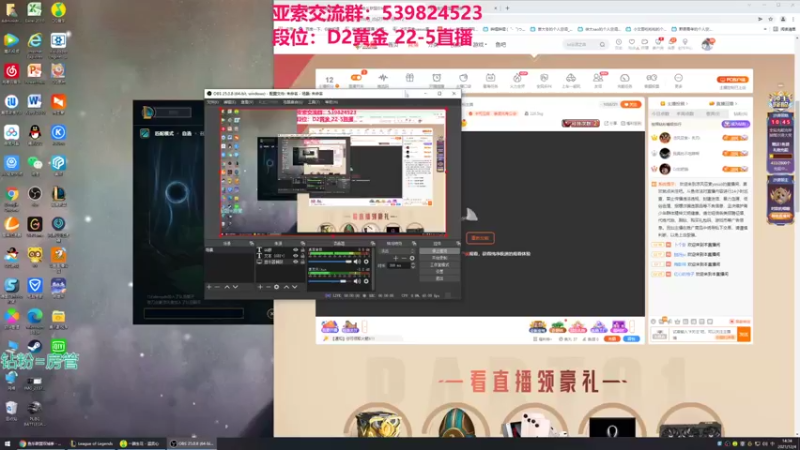Click chat message input field on stream page

pyautogui.click(x=703, y=334)
